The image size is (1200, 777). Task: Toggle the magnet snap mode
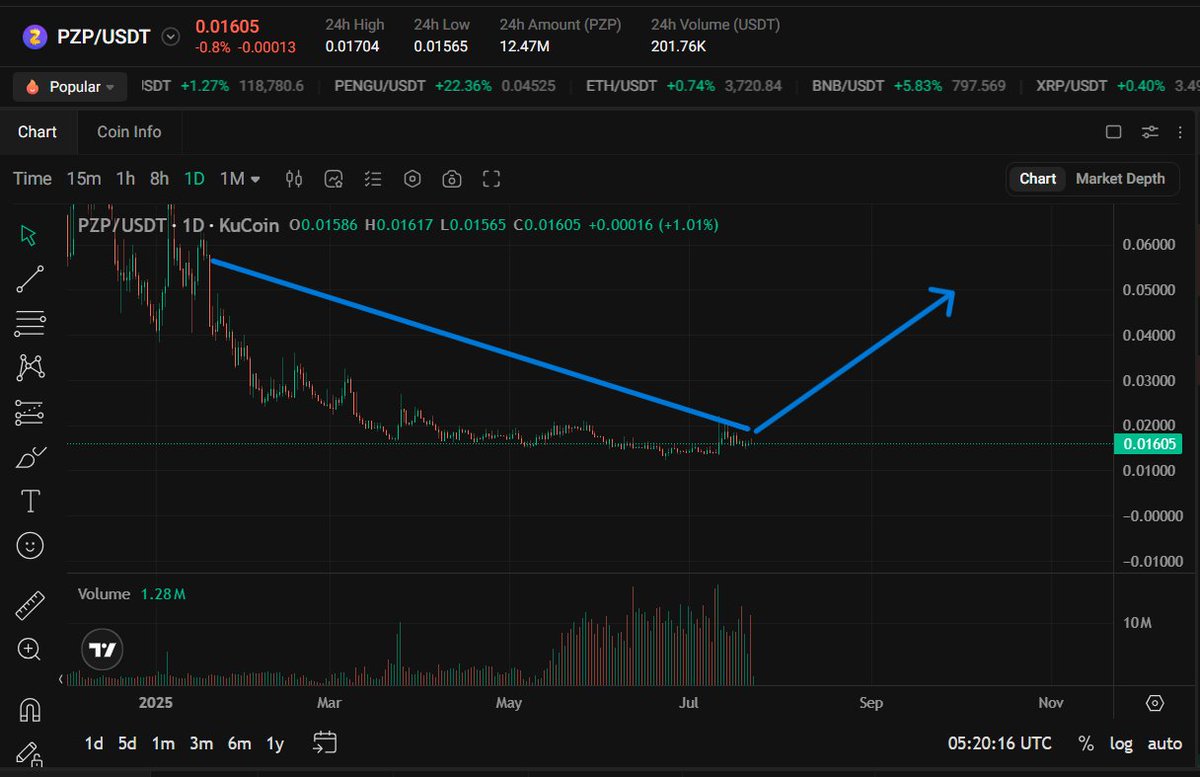click(30, 710)
